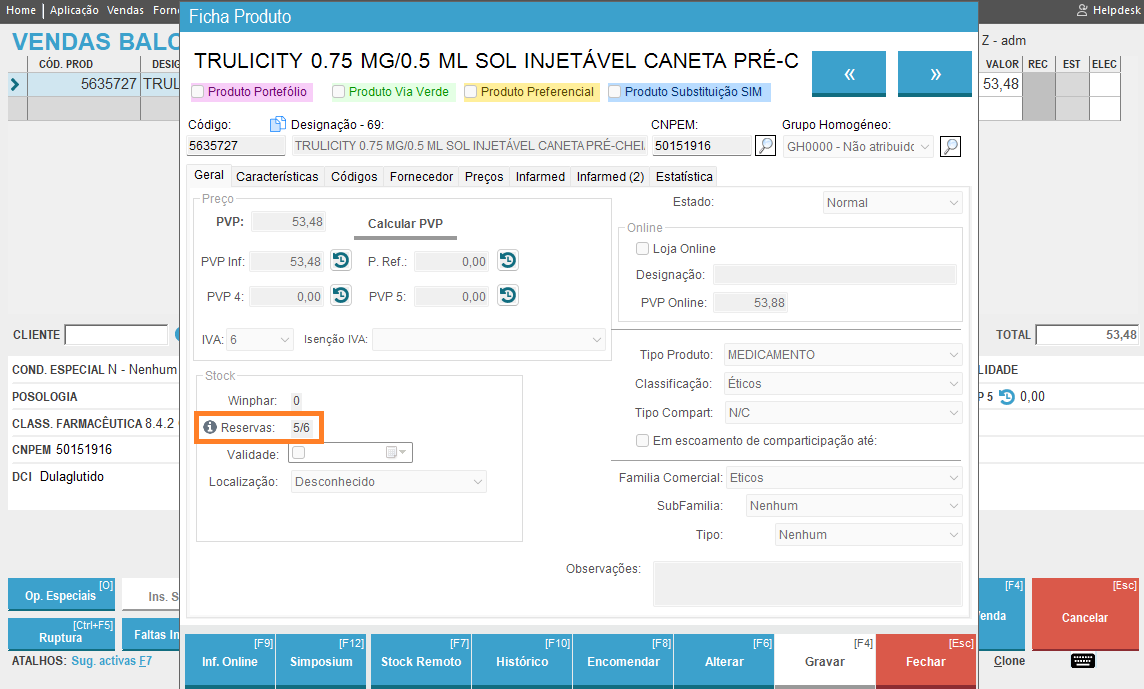Click the Encomendar button

623,661
